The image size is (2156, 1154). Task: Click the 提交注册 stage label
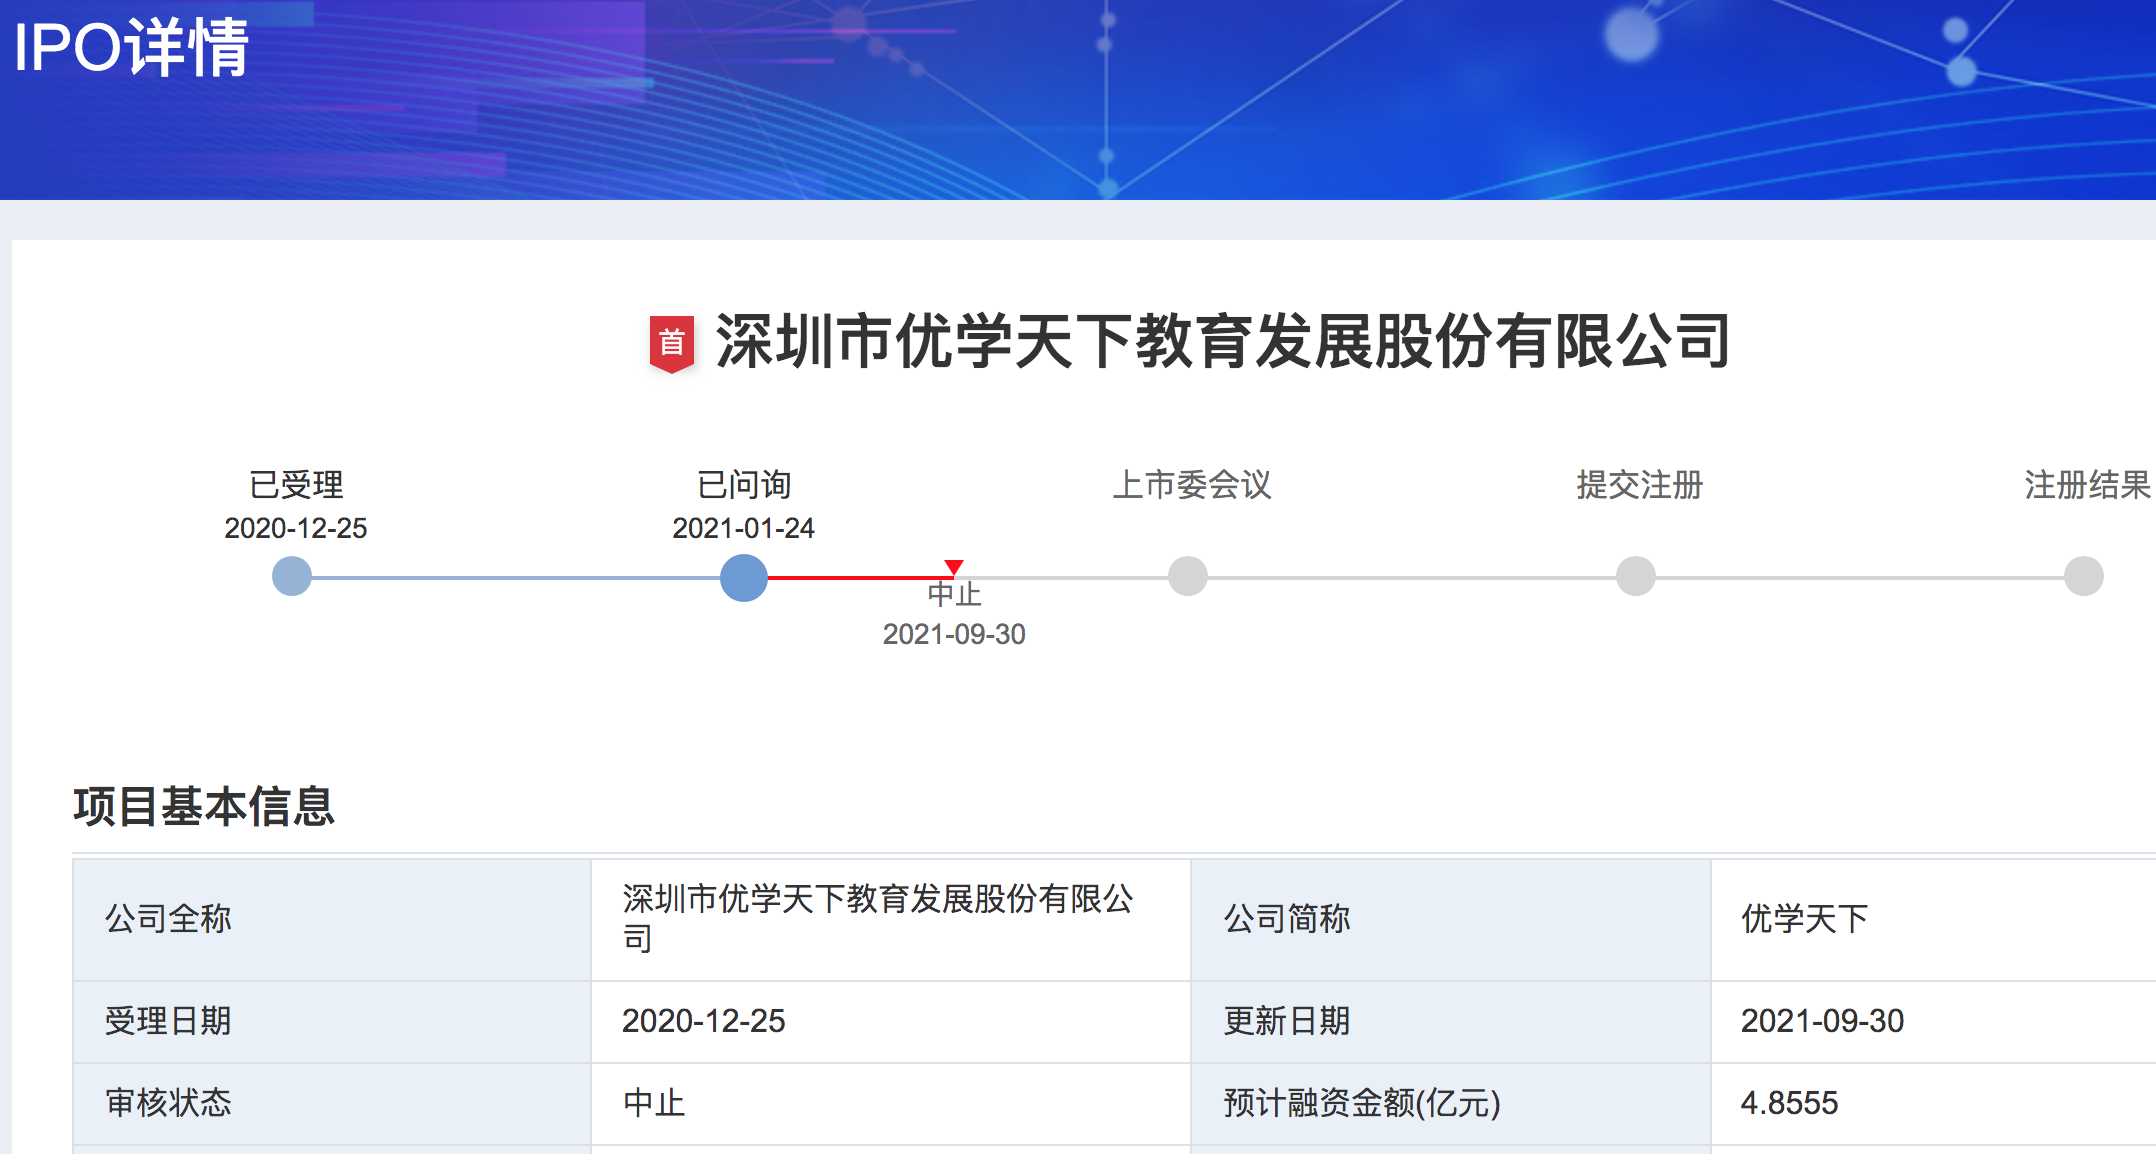click(x=1640, y=485)
